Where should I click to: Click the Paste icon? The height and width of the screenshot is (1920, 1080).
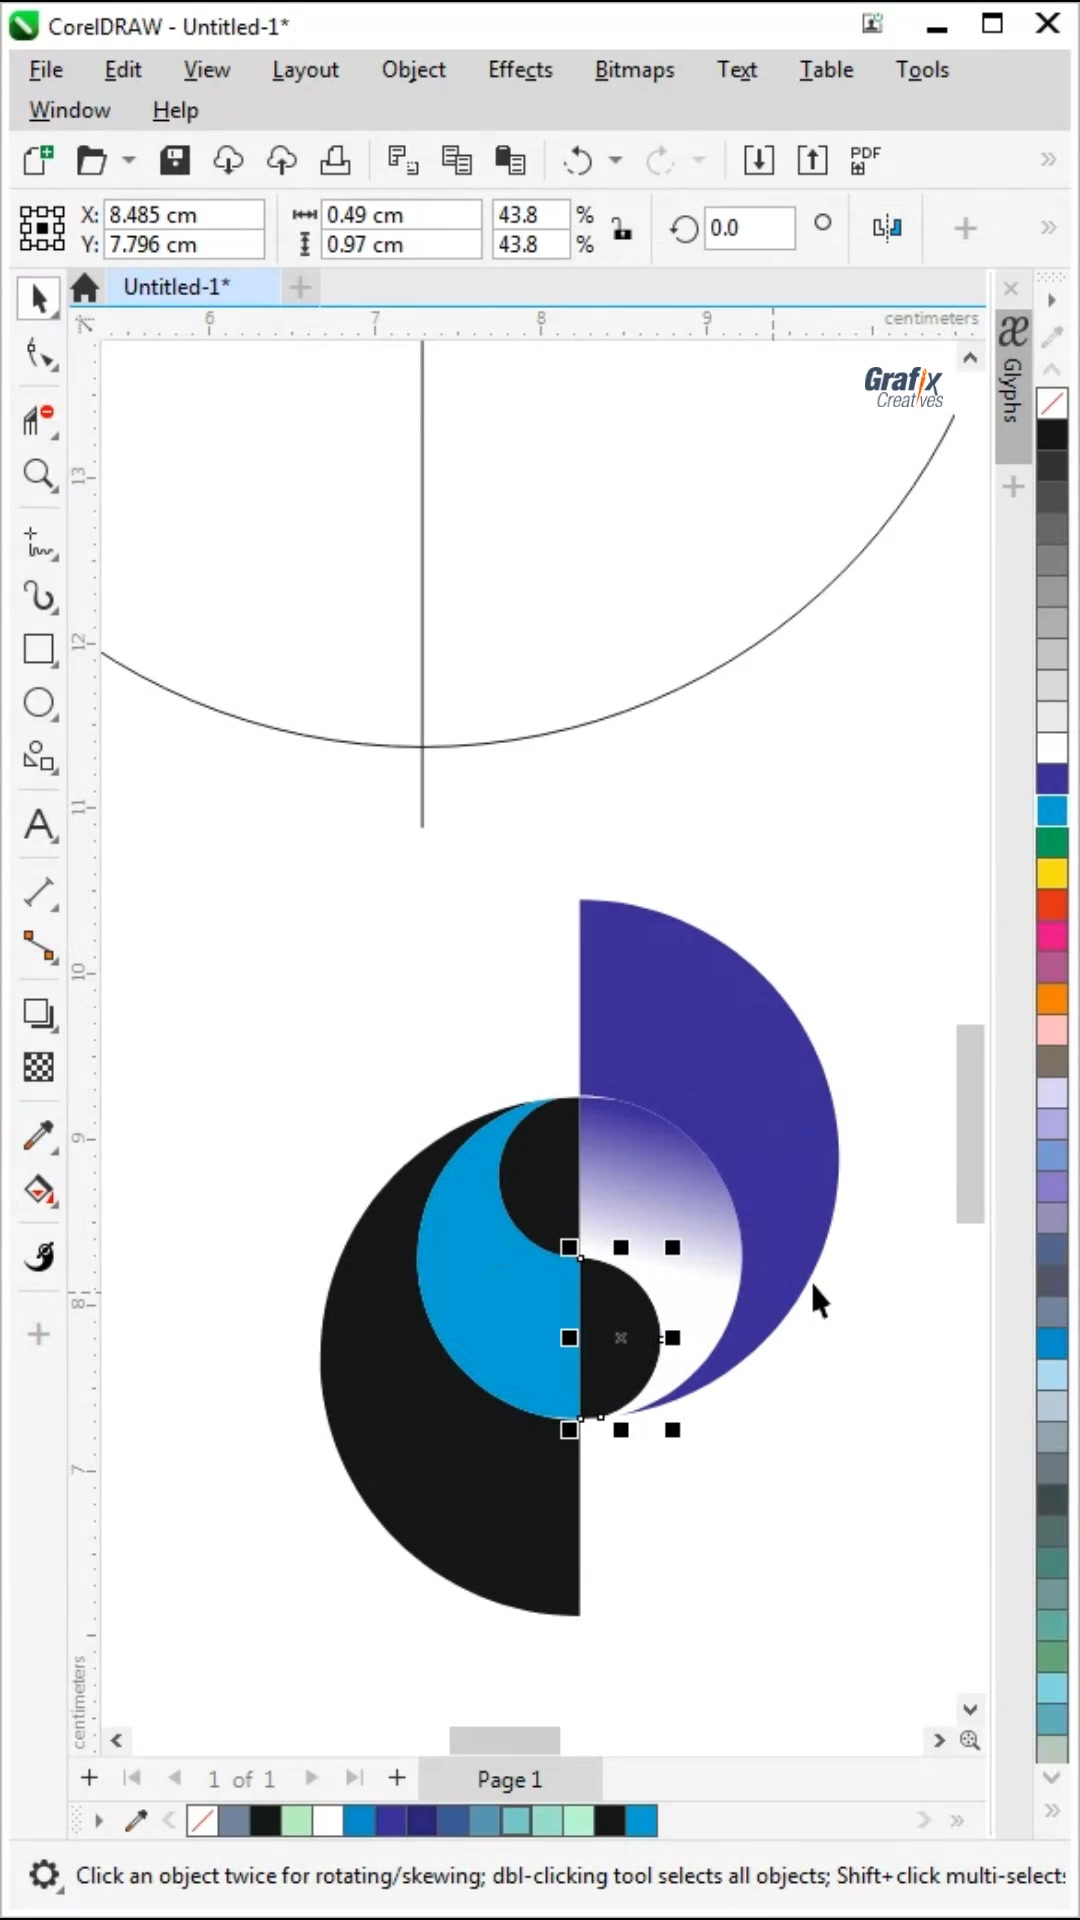tap(510, 160)
